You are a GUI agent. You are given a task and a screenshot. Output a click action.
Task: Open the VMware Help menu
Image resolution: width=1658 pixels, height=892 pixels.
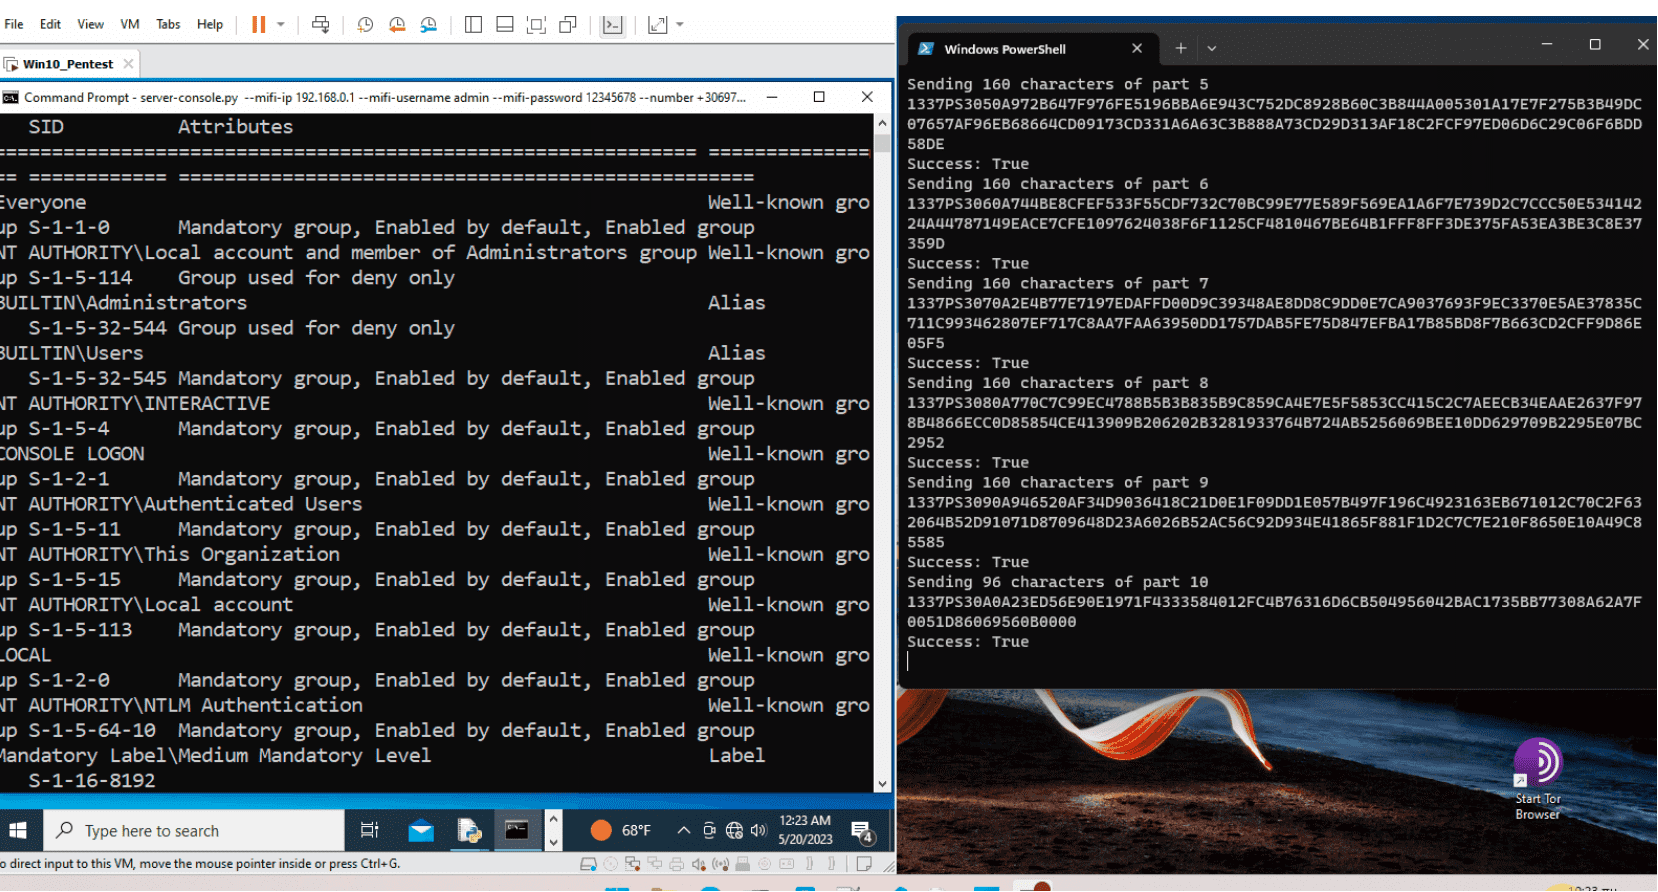click(210, 24)
